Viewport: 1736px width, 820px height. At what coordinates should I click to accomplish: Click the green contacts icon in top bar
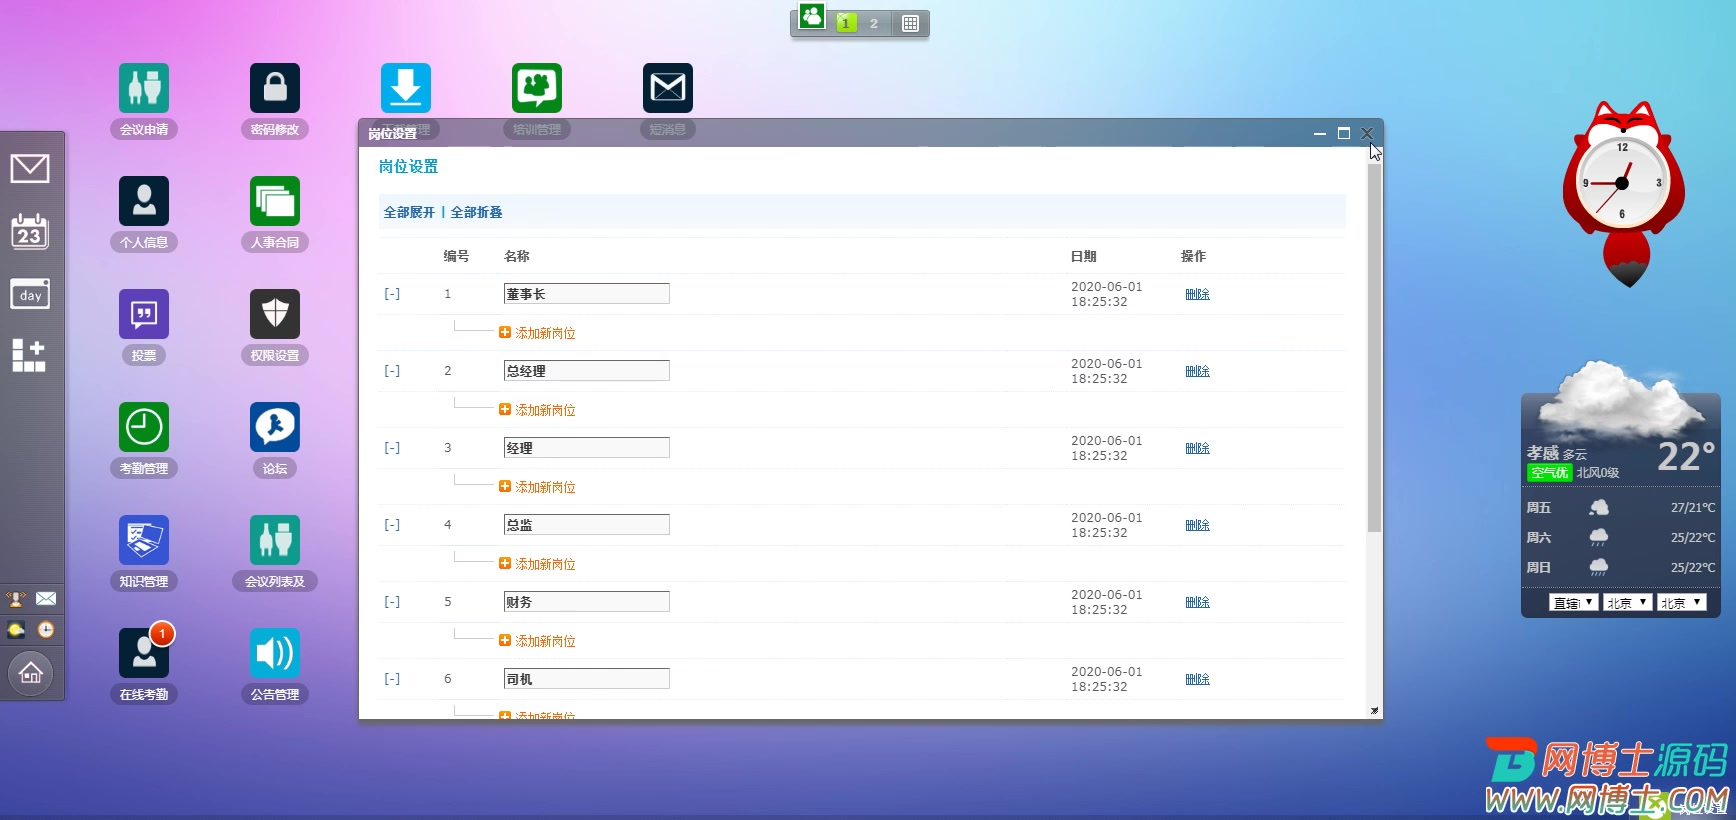812,17
